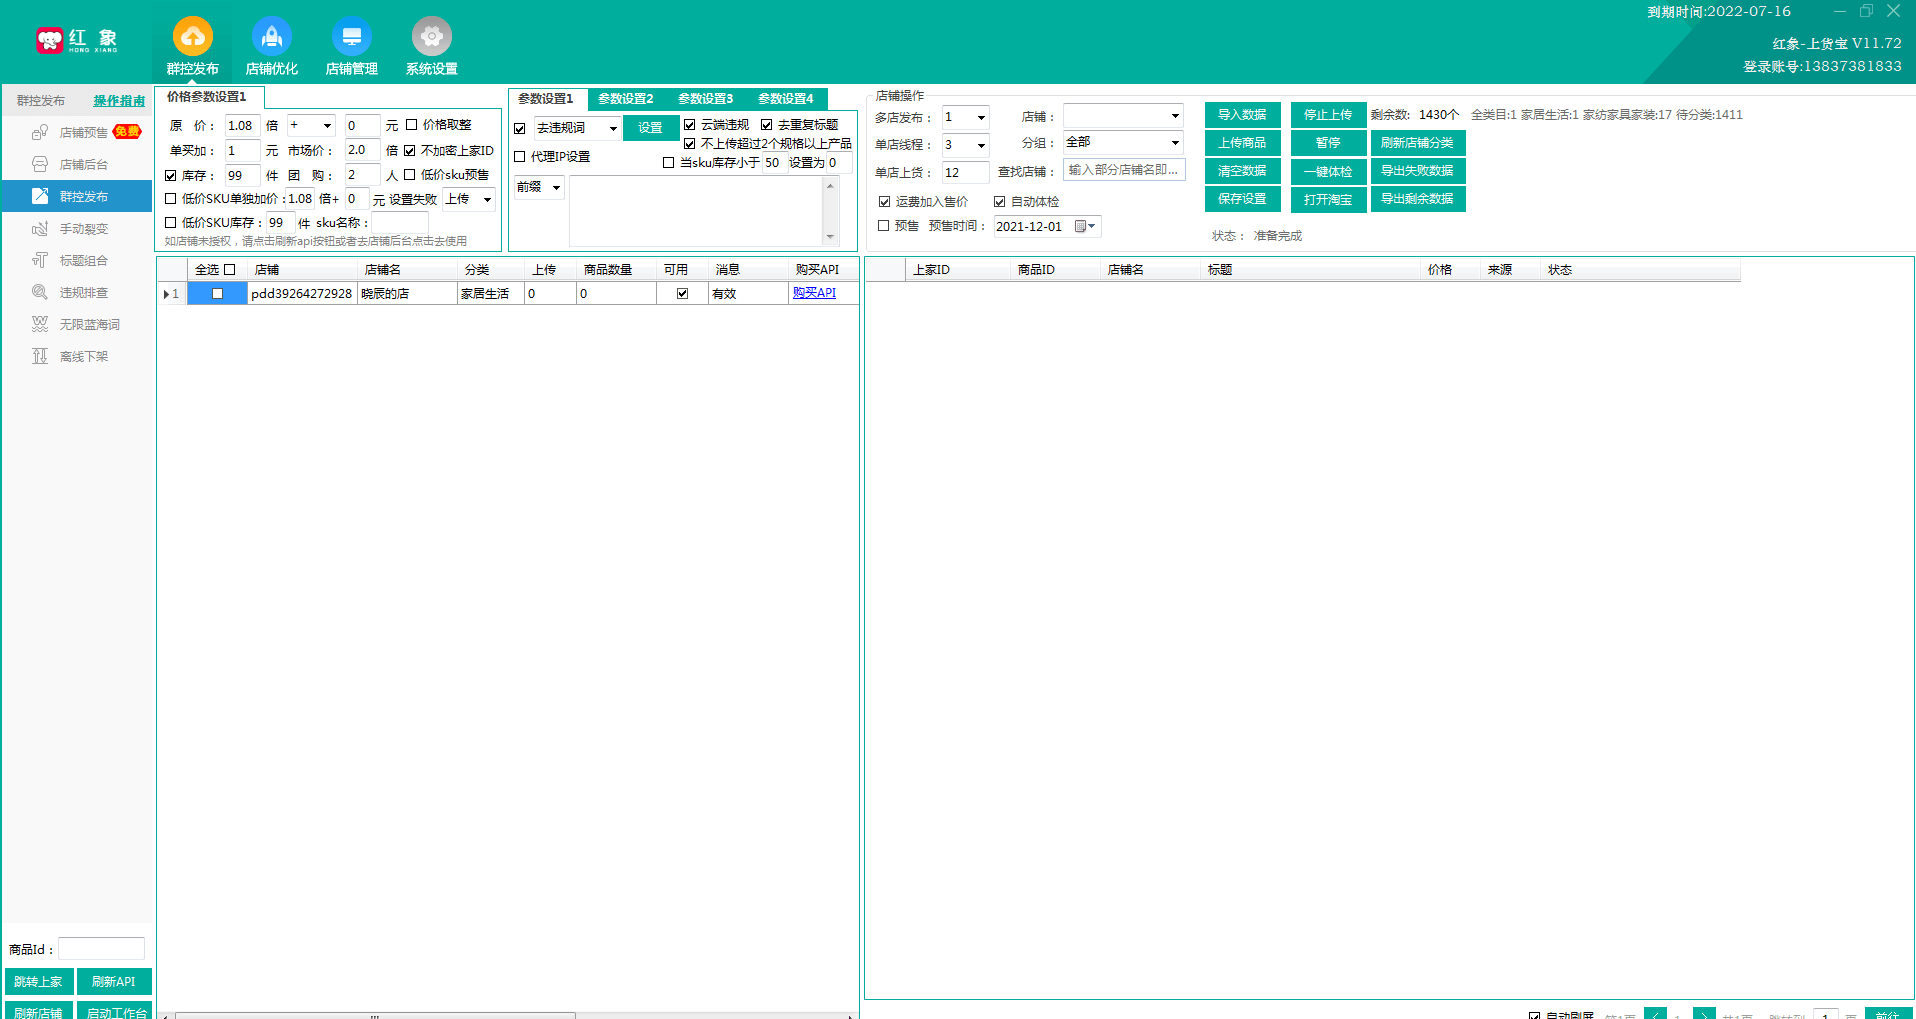Click the 保存设置 button

click(1242, 199)
